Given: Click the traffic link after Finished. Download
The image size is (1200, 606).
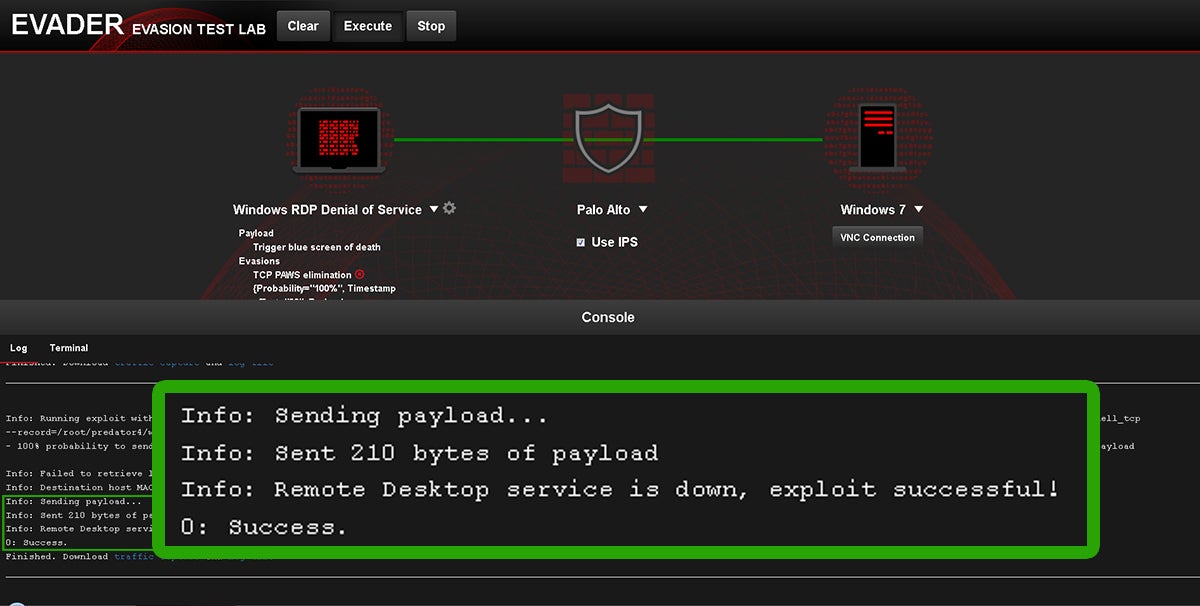Looking at the screenshot, I should click(x=133, y=557).
